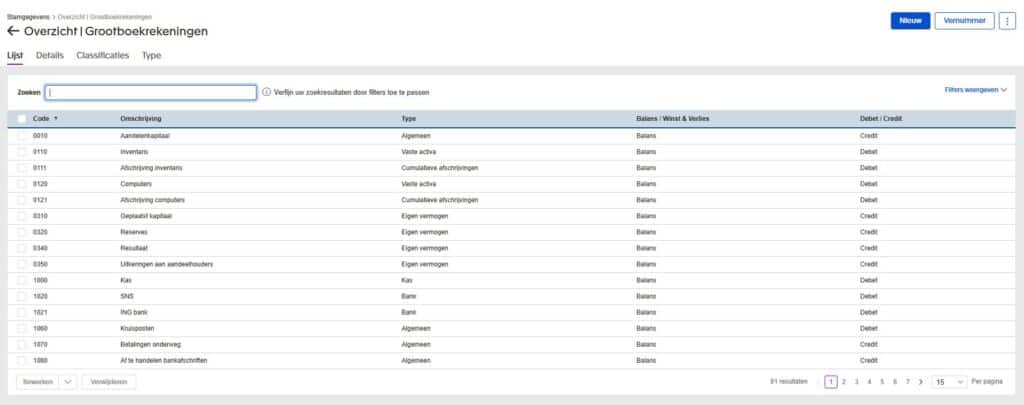Screen dimensions: 1024x405
Task: Click the Code column sort arrow
Action: coord(56,119)
